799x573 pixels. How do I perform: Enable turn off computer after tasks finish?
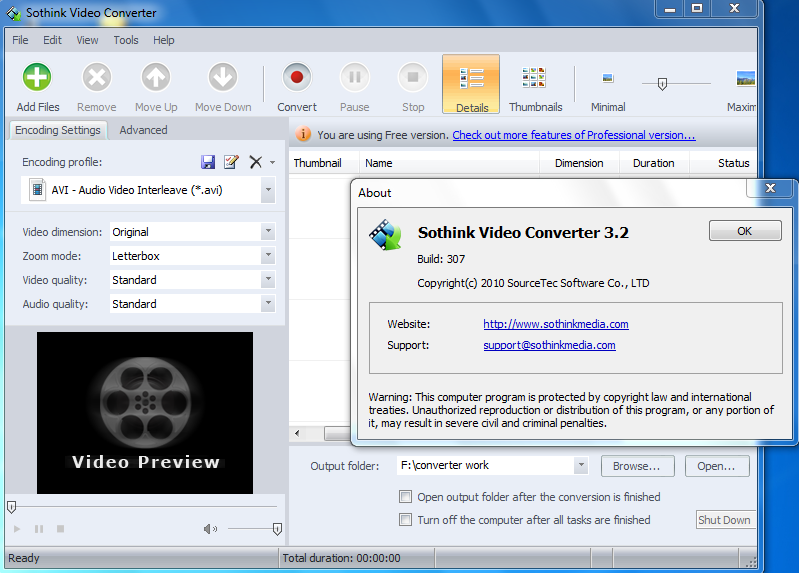(406, 519)
